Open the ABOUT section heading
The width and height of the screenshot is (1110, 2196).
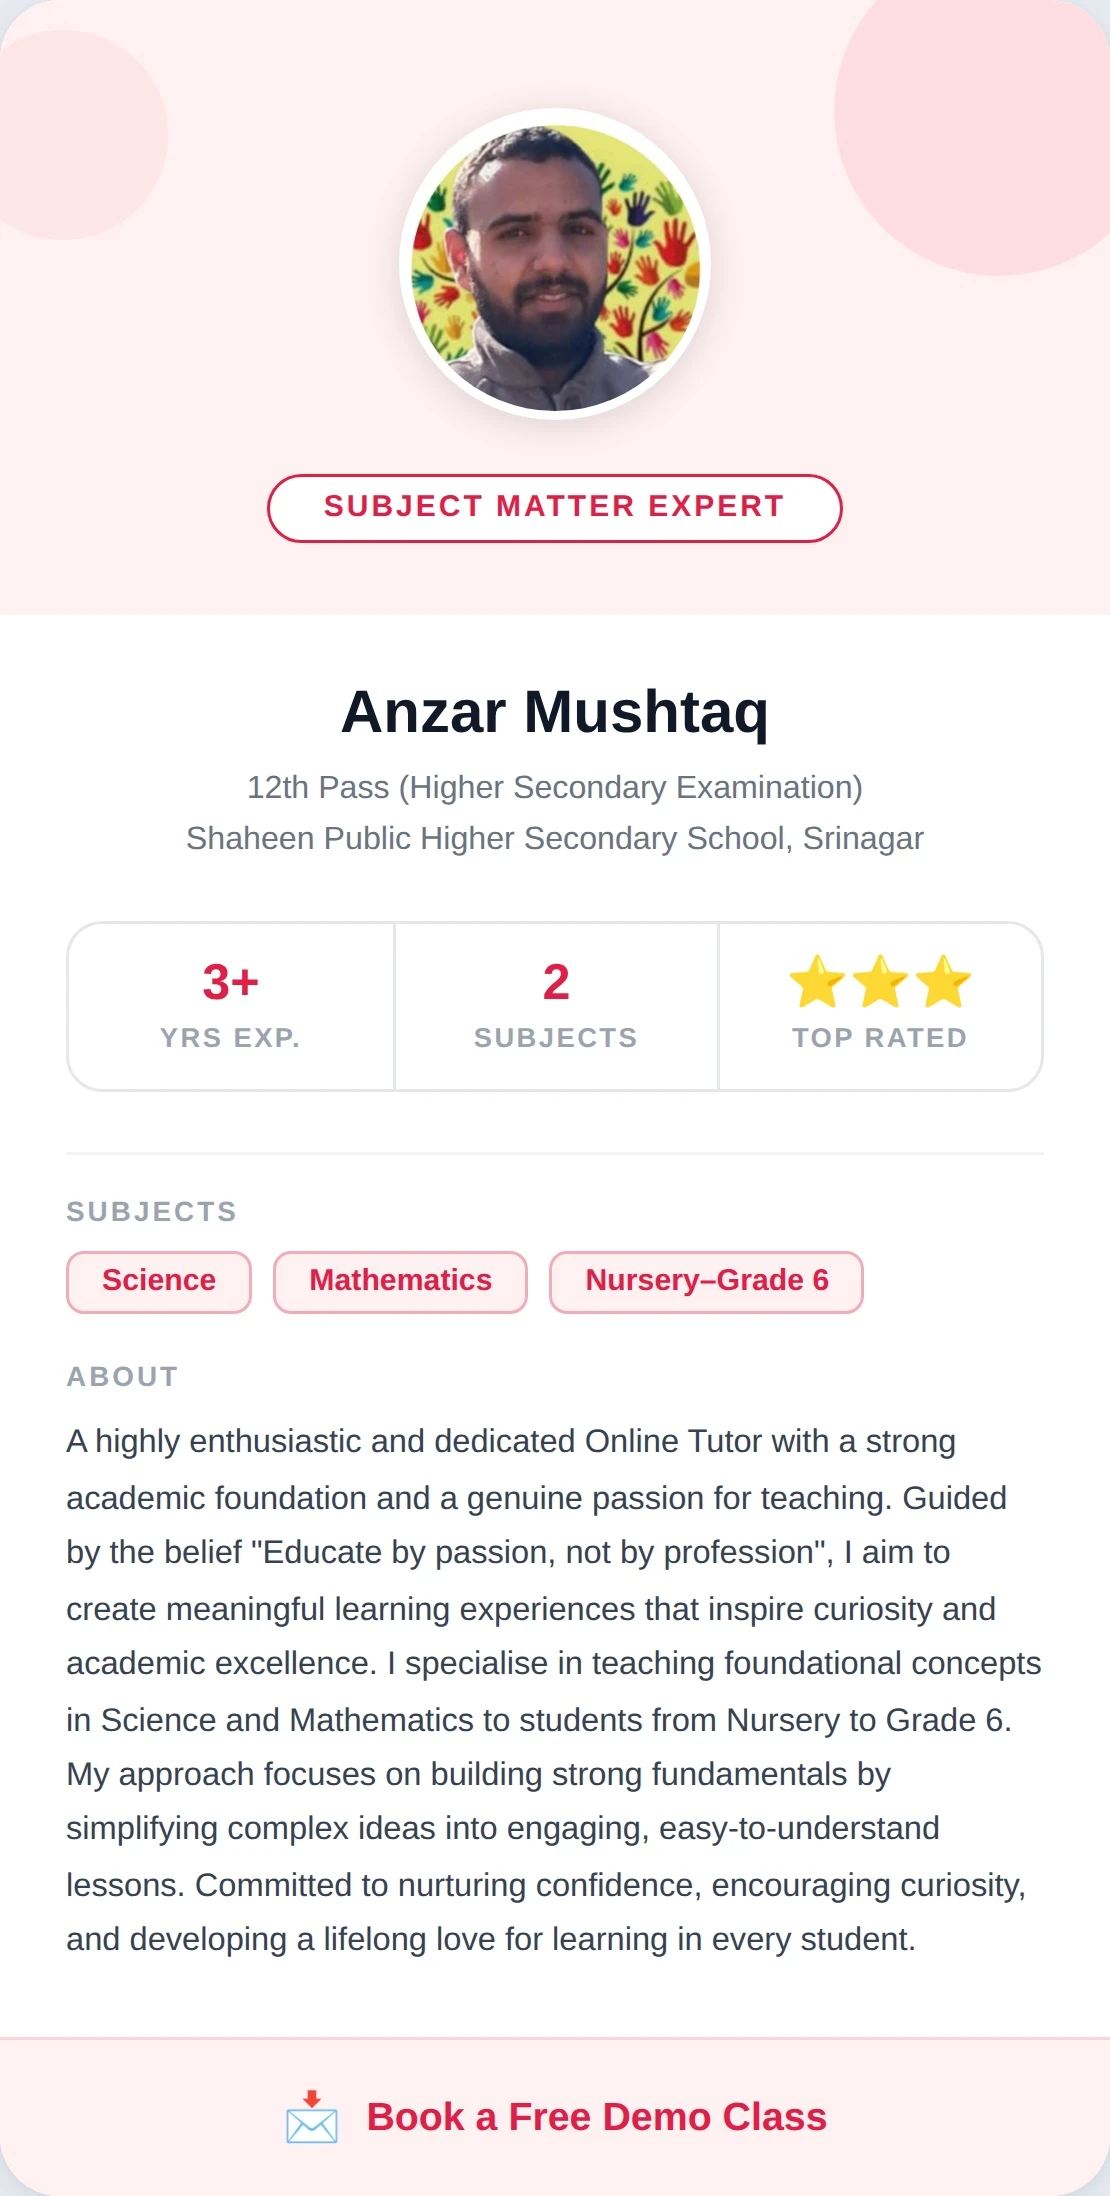coord(121,1376)
